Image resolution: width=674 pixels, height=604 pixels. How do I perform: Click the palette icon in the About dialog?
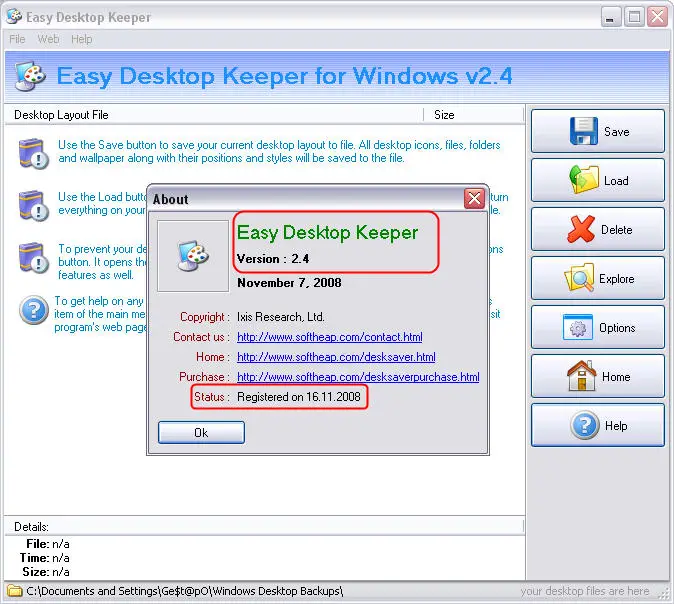coord(193,256)
